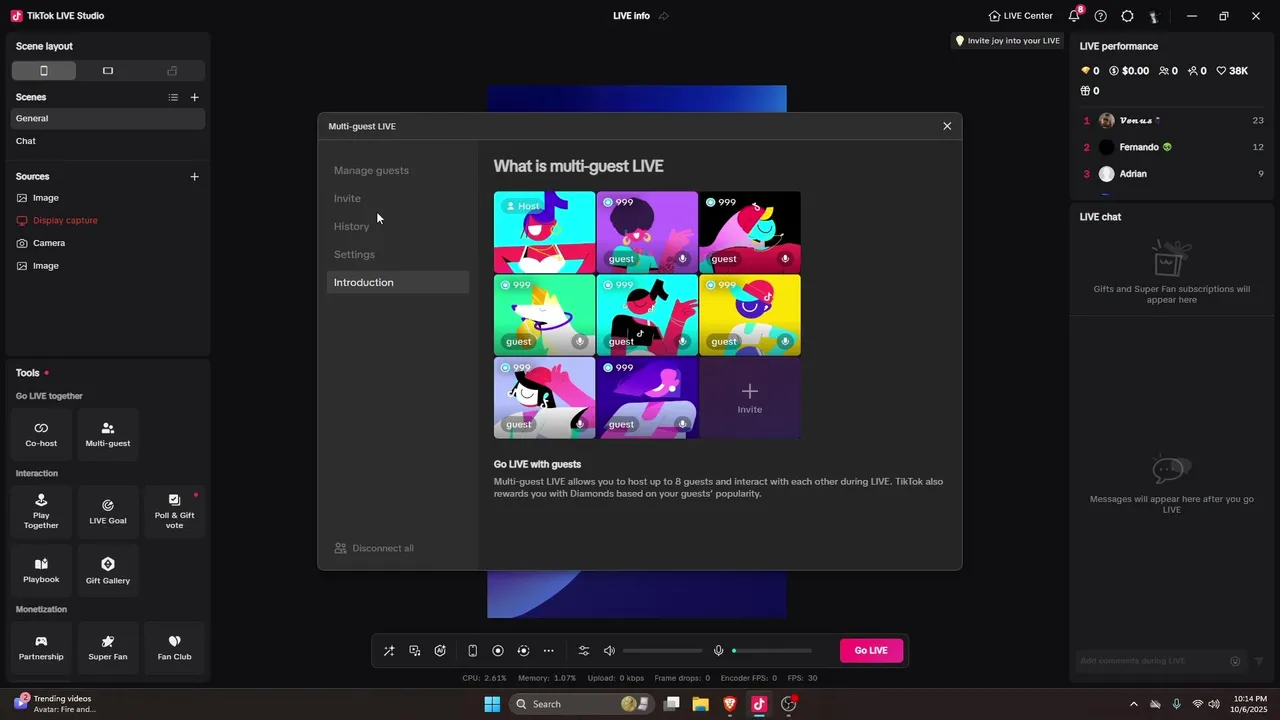
Task: Open the notifications bell
Action: tap(1075, 16)
